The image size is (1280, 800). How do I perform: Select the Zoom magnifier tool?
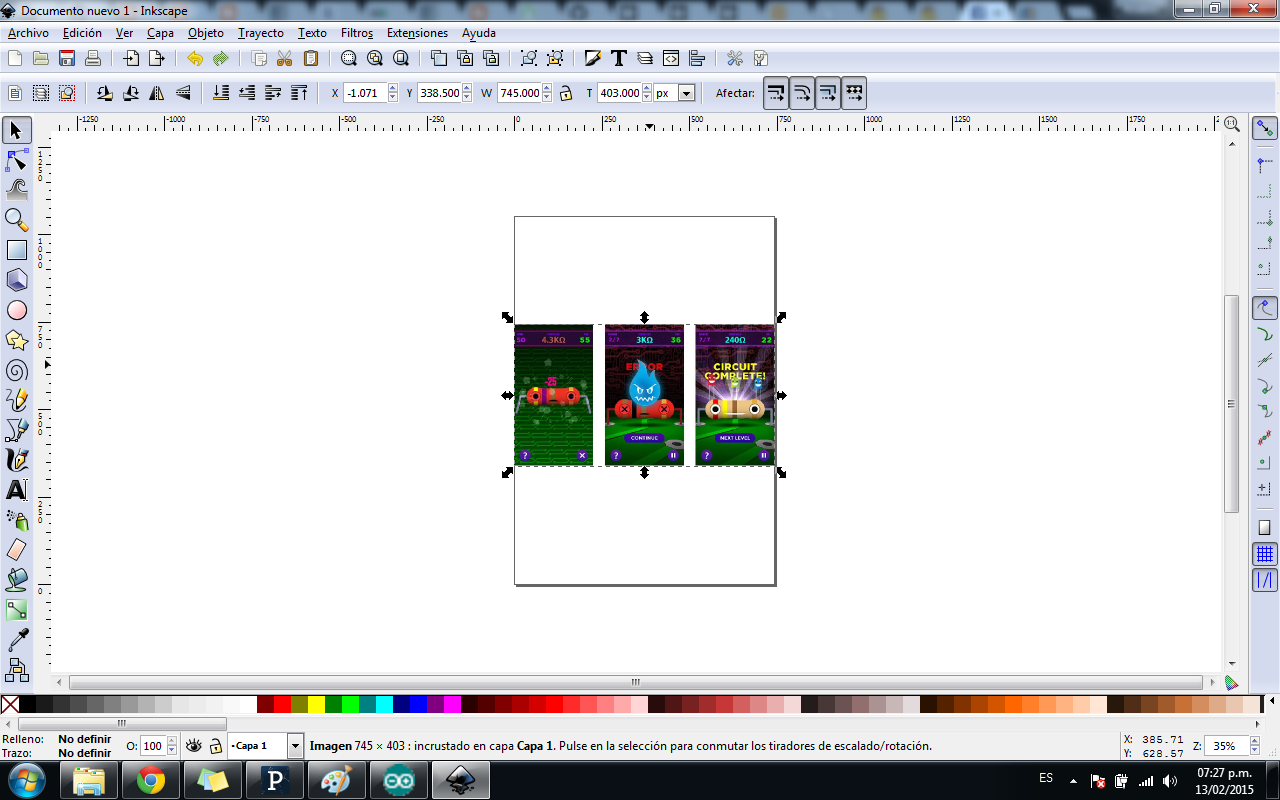(17, 220)
